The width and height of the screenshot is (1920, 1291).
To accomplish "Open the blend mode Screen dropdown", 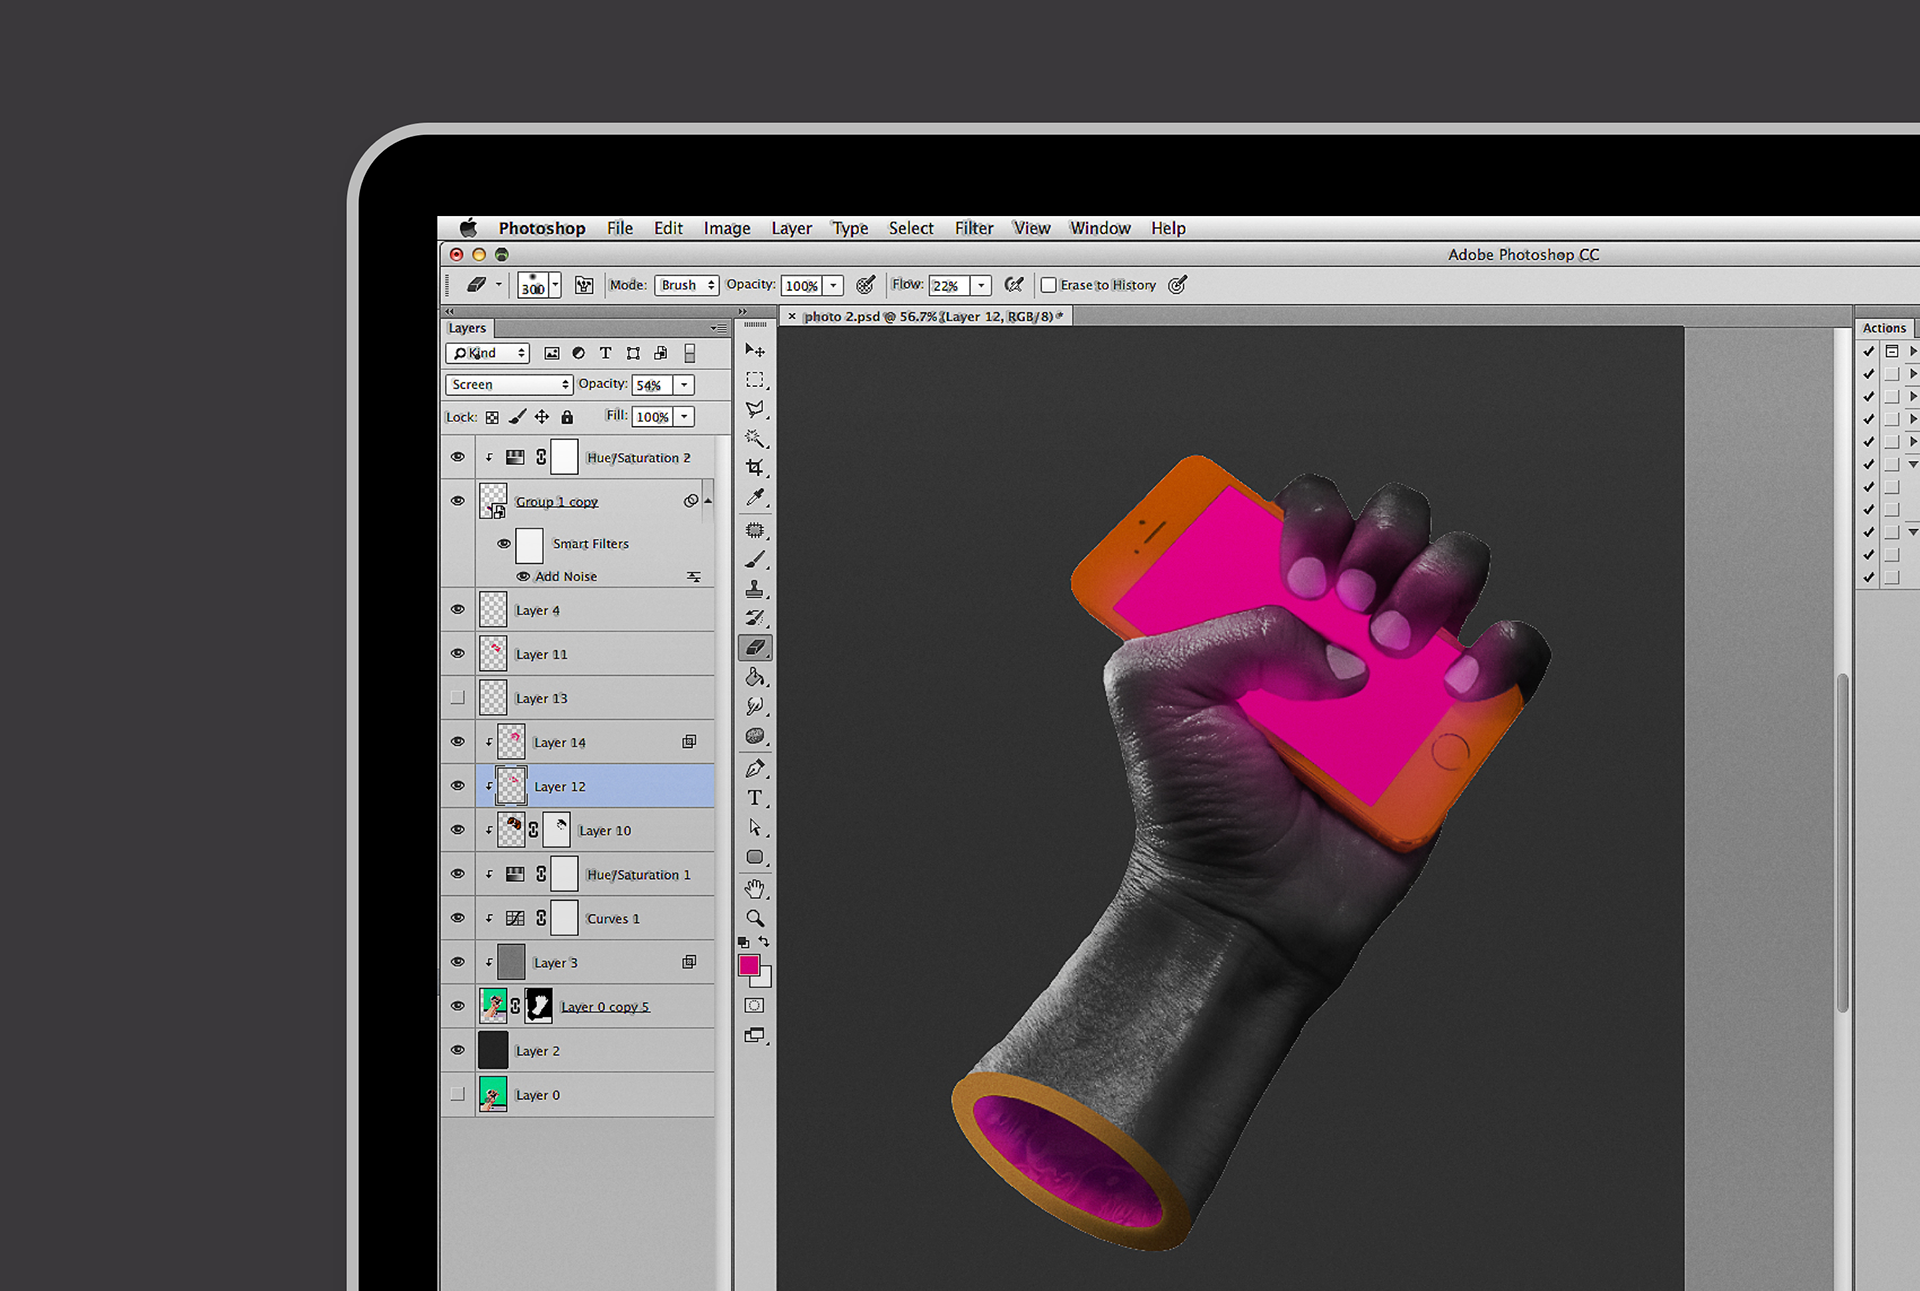I will click(508, 385).
